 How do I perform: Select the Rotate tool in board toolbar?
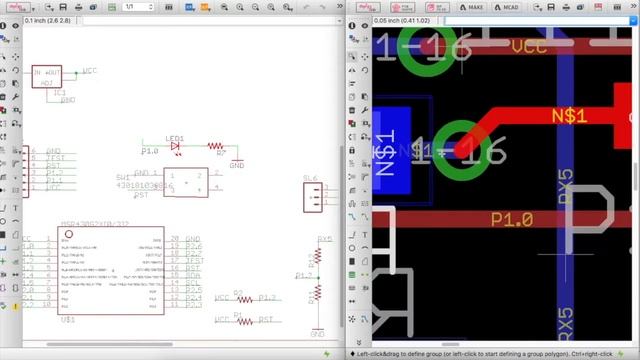365,70
